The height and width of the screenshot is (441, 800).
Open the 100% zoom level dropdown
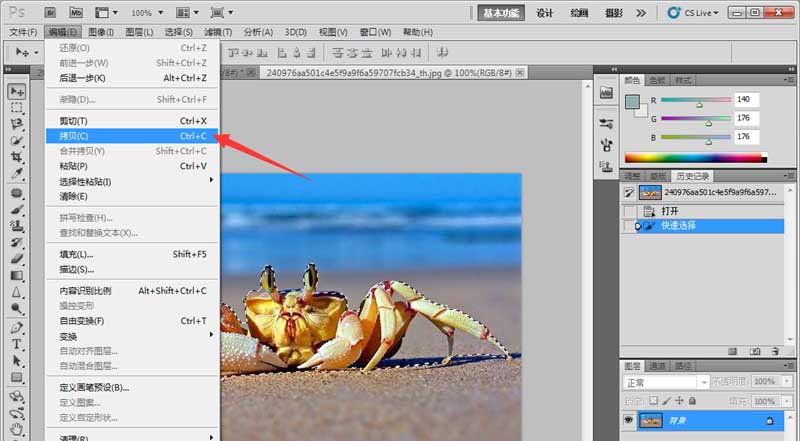click(x=148, y=13)
